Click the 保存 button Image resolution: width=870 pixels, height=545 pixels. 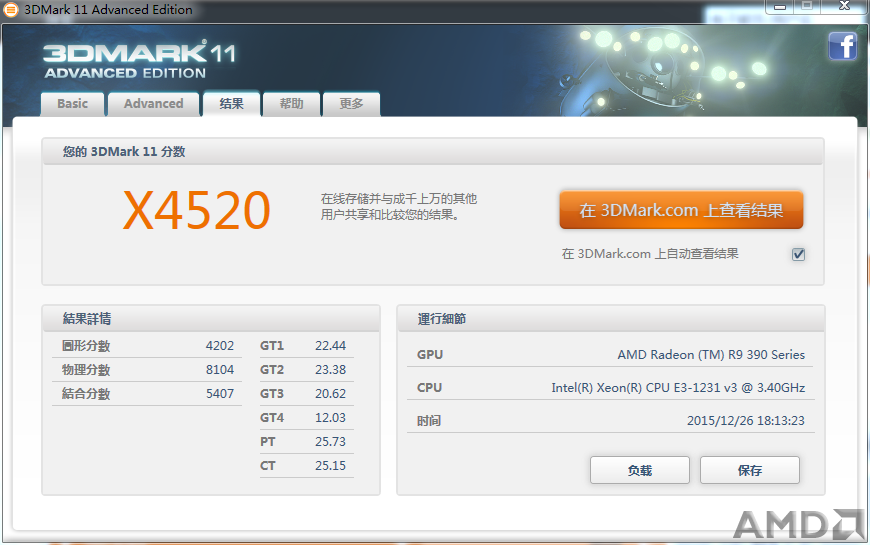point(750,471)
